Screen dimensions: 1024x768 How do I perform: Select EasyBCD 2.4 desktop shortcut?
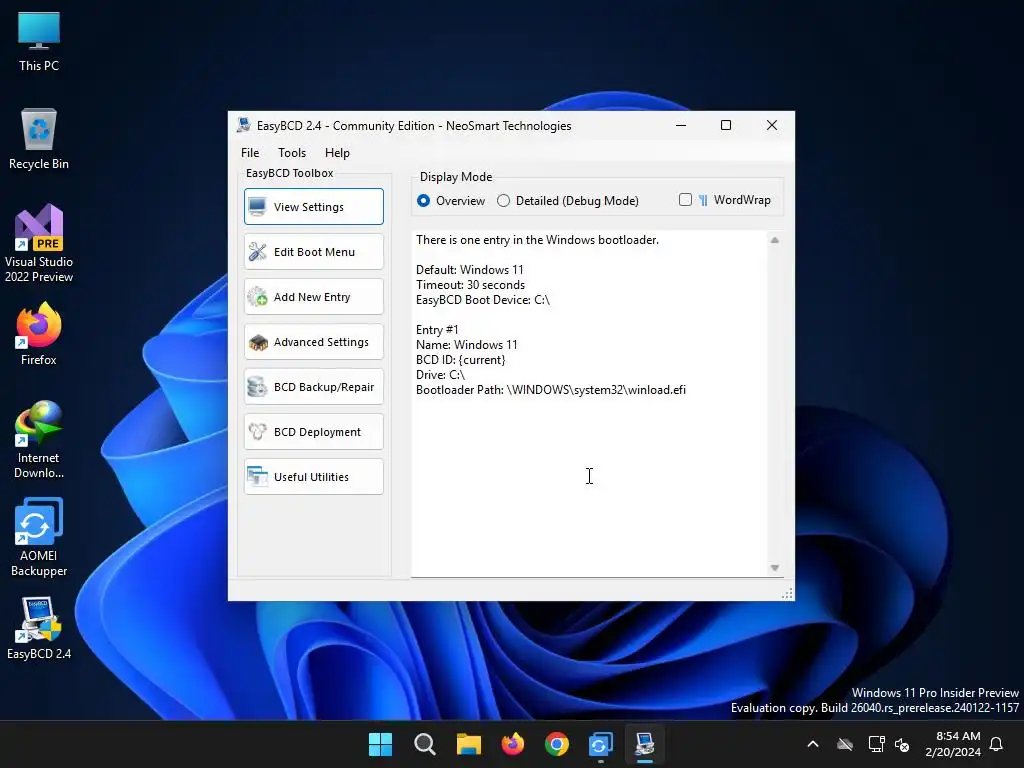[39, 628]
